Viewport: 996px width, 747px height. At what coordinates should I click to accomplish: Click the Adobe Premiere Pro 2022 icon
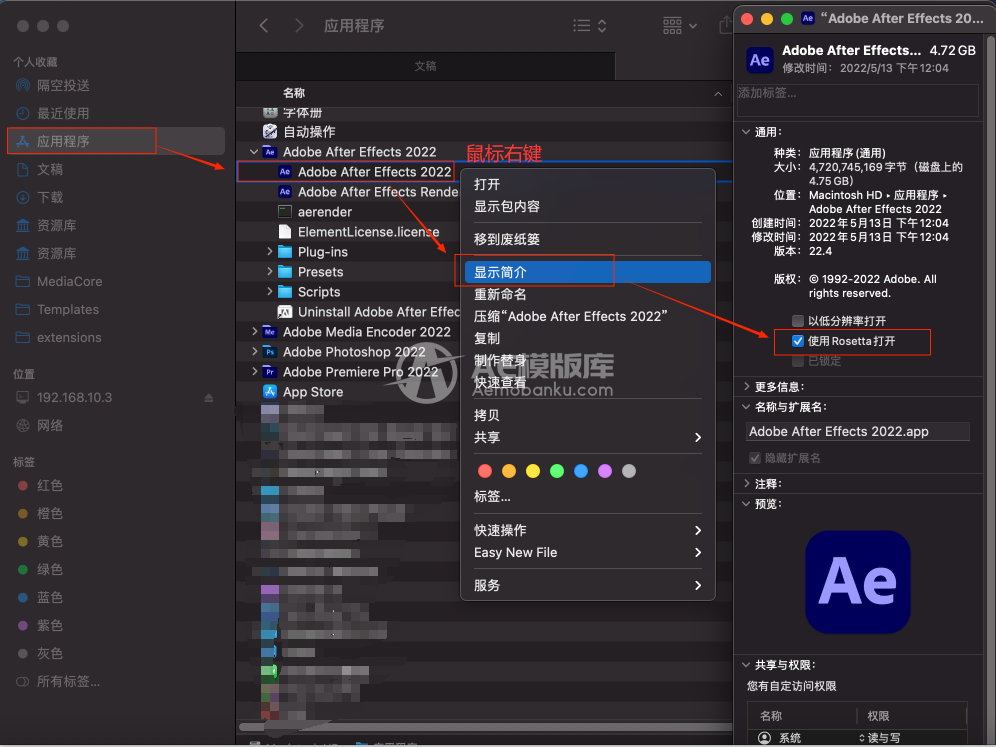269,372
